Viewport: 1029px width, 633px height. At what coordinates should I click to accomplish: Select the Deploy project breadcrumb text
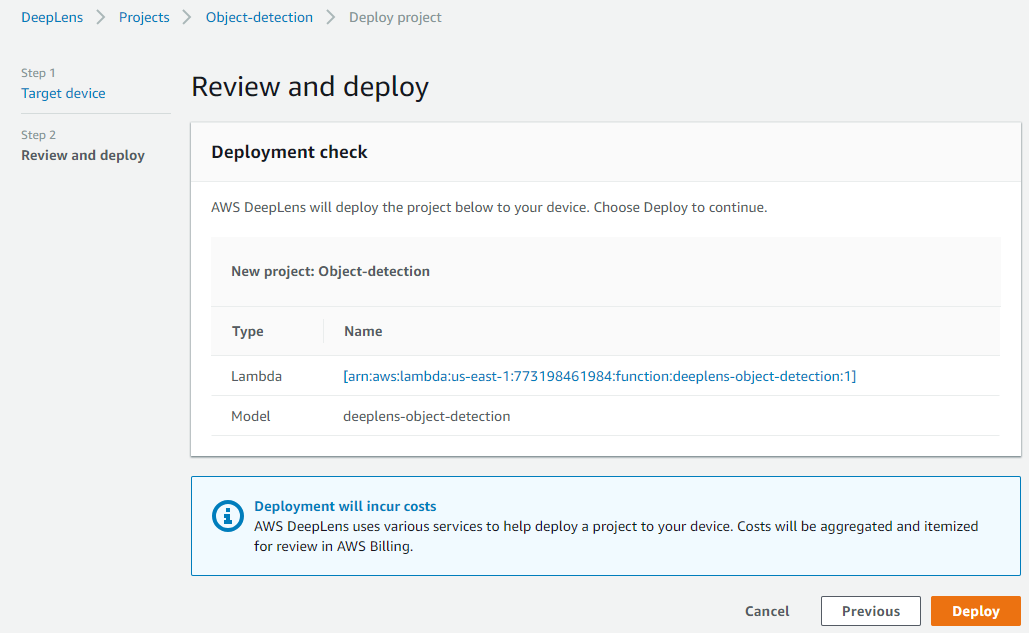(395, 17)
